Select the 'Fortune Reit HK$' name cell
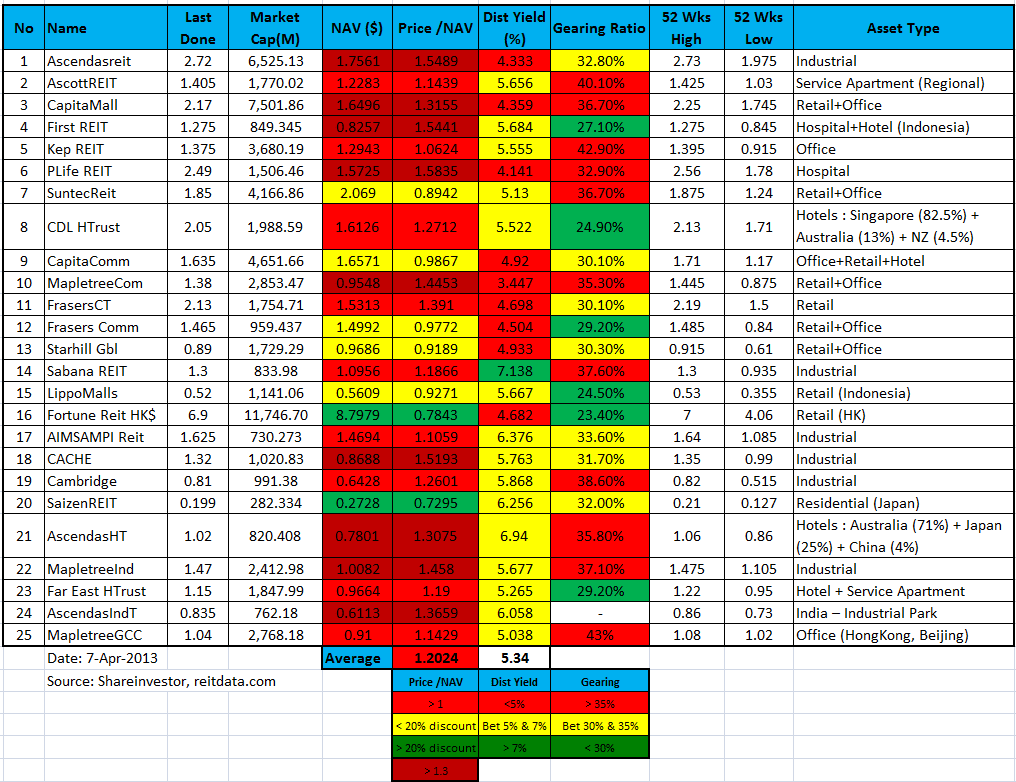 [106, 415]
